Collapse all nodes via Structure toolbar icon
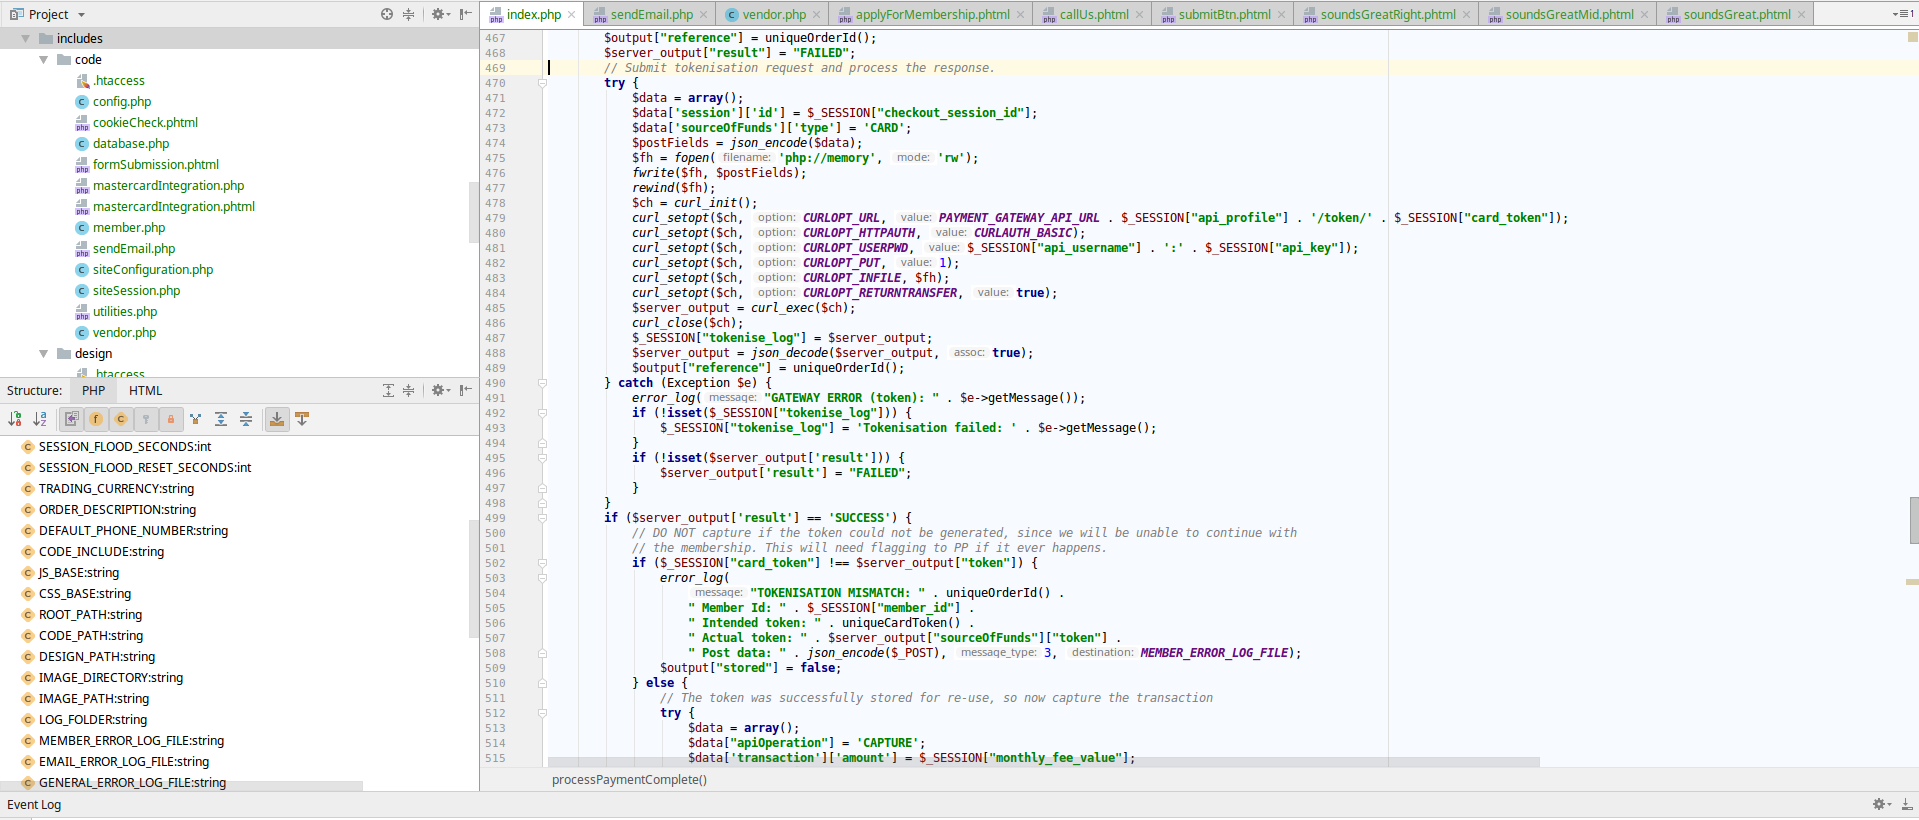This screenshot has height=820, width=1919. (x=246, y=419)
